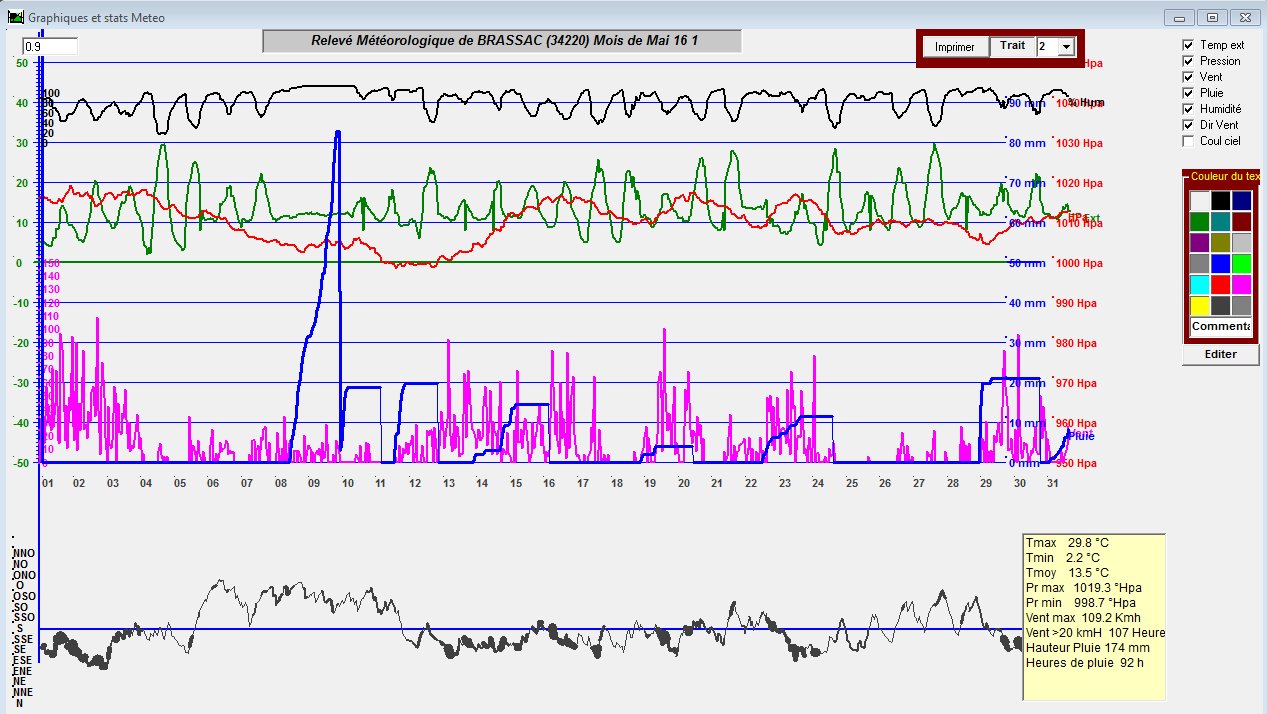This screenshot has width=1267, height=714.
Task: Pick the red color swatch
Action: tap(1220, 284)
